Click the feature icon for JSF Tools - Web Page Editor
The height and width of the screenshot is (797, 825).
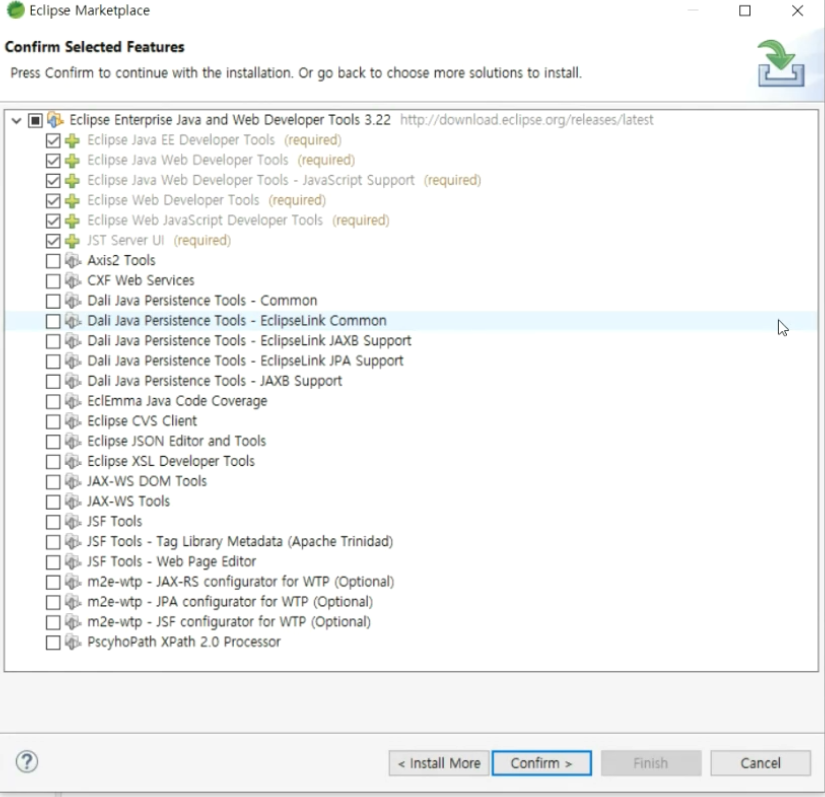(x=73, y=561)
